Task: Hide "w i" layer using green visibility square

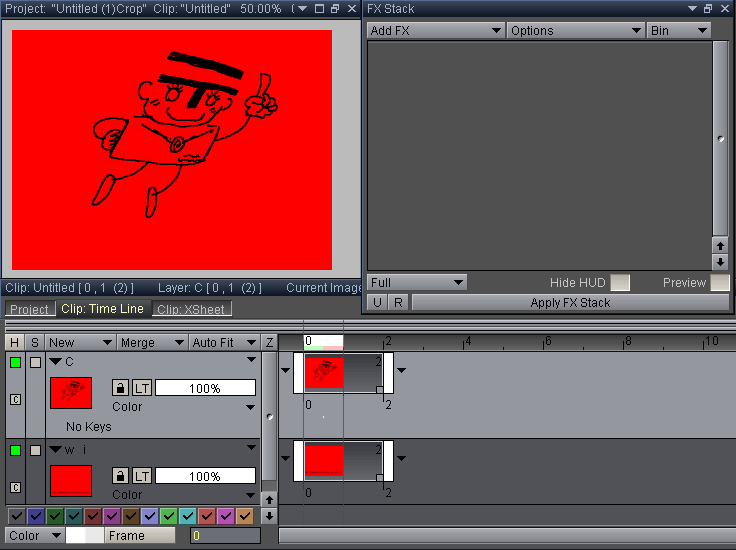Action: pos(15,451)
